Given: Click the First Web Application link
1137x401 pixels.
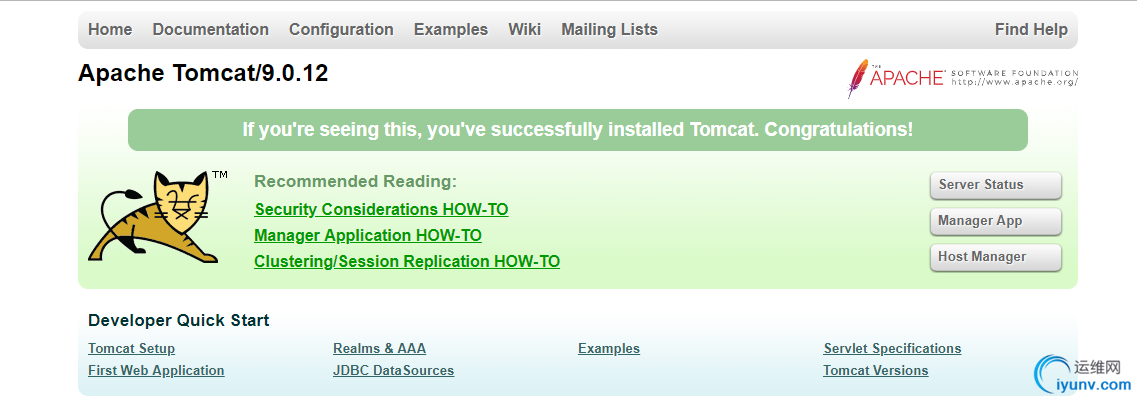Looking at the screenshot, I should (156, 371).
